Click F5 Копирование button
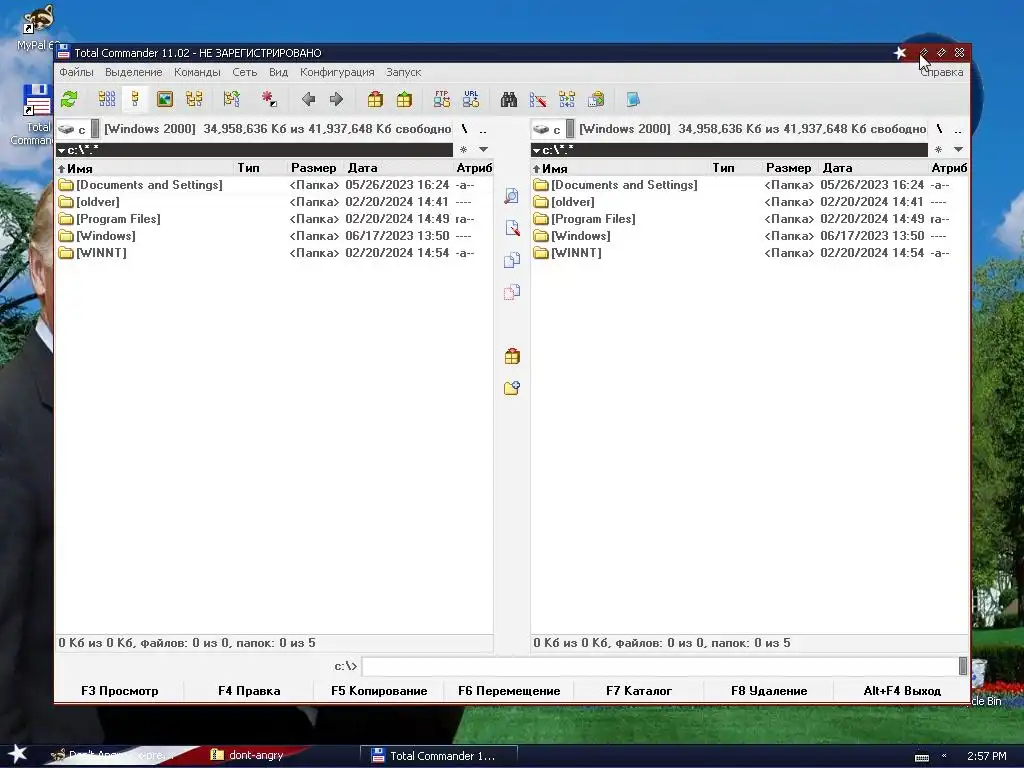Image resolution: width=1024 pixels, height=768 pixels. point(379,691)
